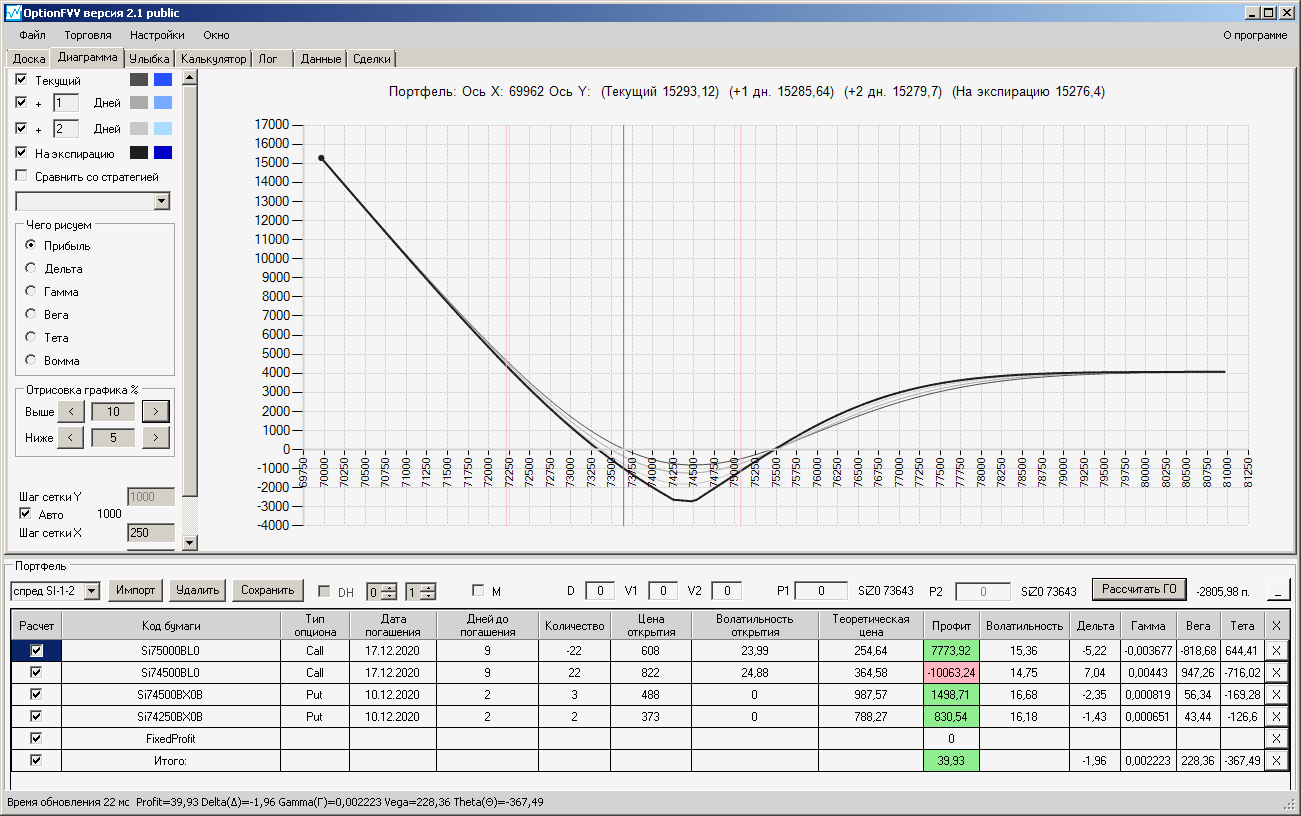Remove the Si74500BL0 Call row via X
This screenshot has height=816, width=1301.
1276,673
